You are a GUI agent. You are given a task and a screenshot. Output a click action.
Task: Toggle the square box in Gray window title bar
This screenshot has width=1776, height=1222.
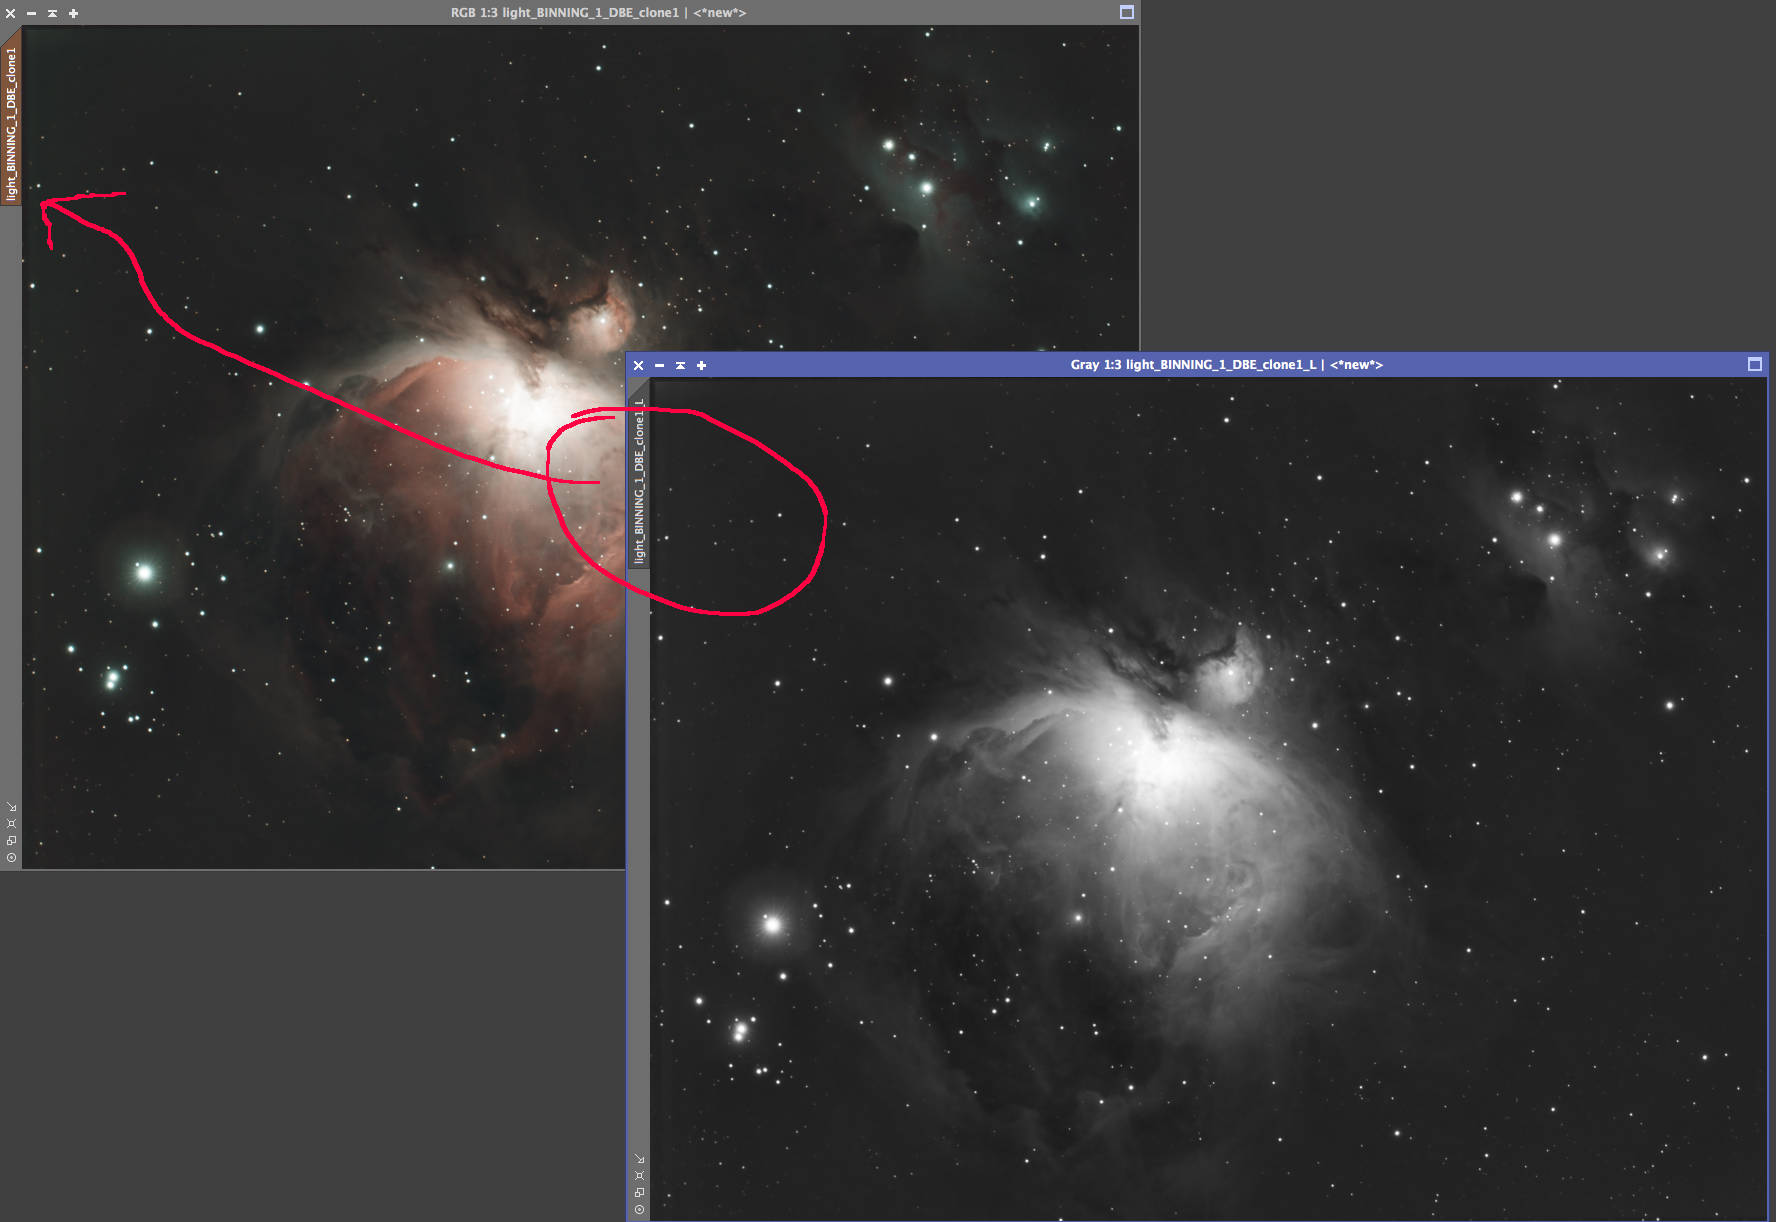[1754, 364]
